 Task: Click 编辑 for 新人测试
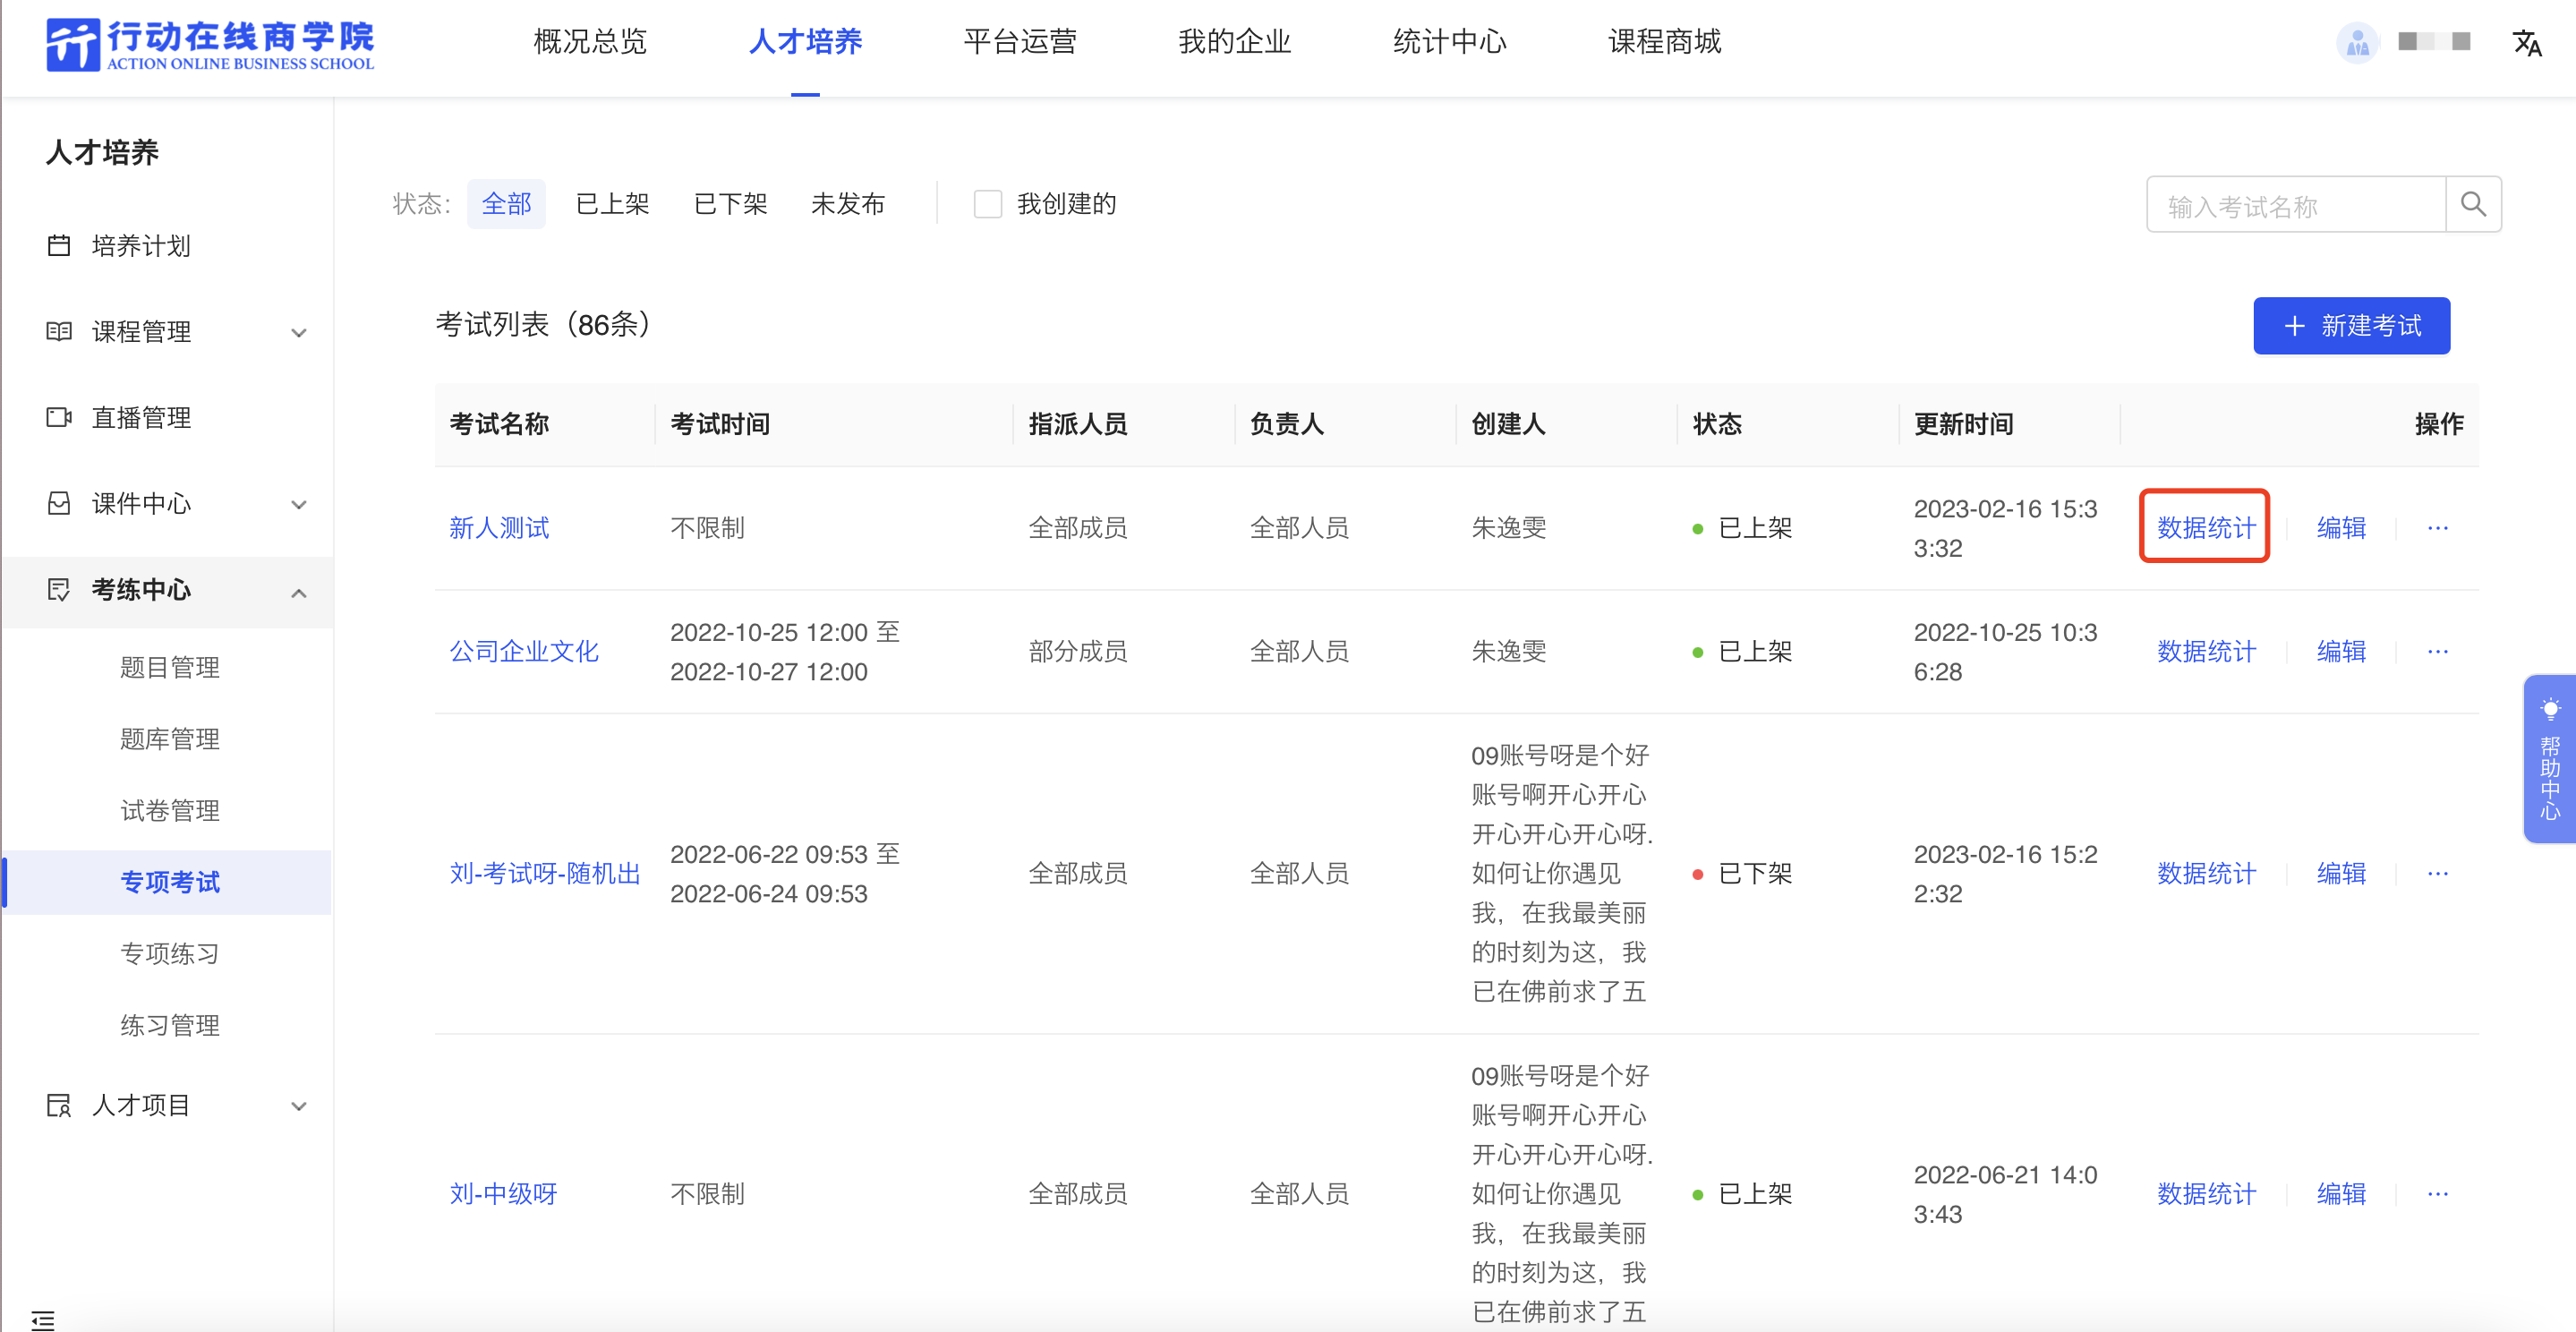click(x=2341, y=528)
